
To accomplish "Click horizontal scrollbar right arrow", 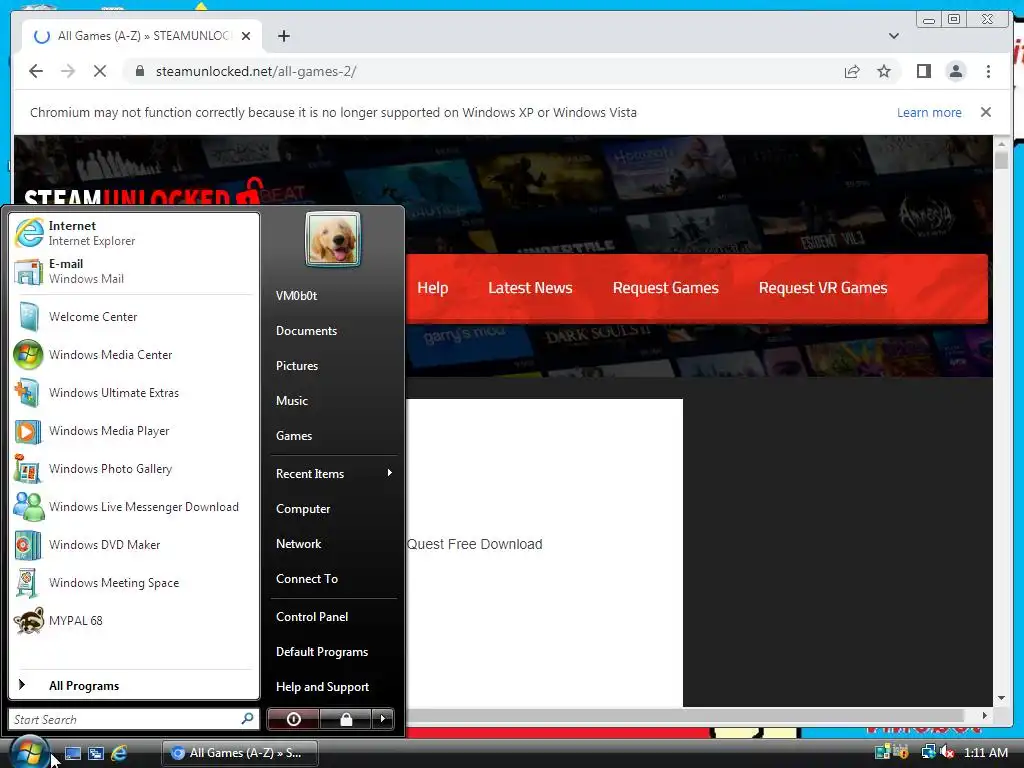I will [x=984, y=716].
